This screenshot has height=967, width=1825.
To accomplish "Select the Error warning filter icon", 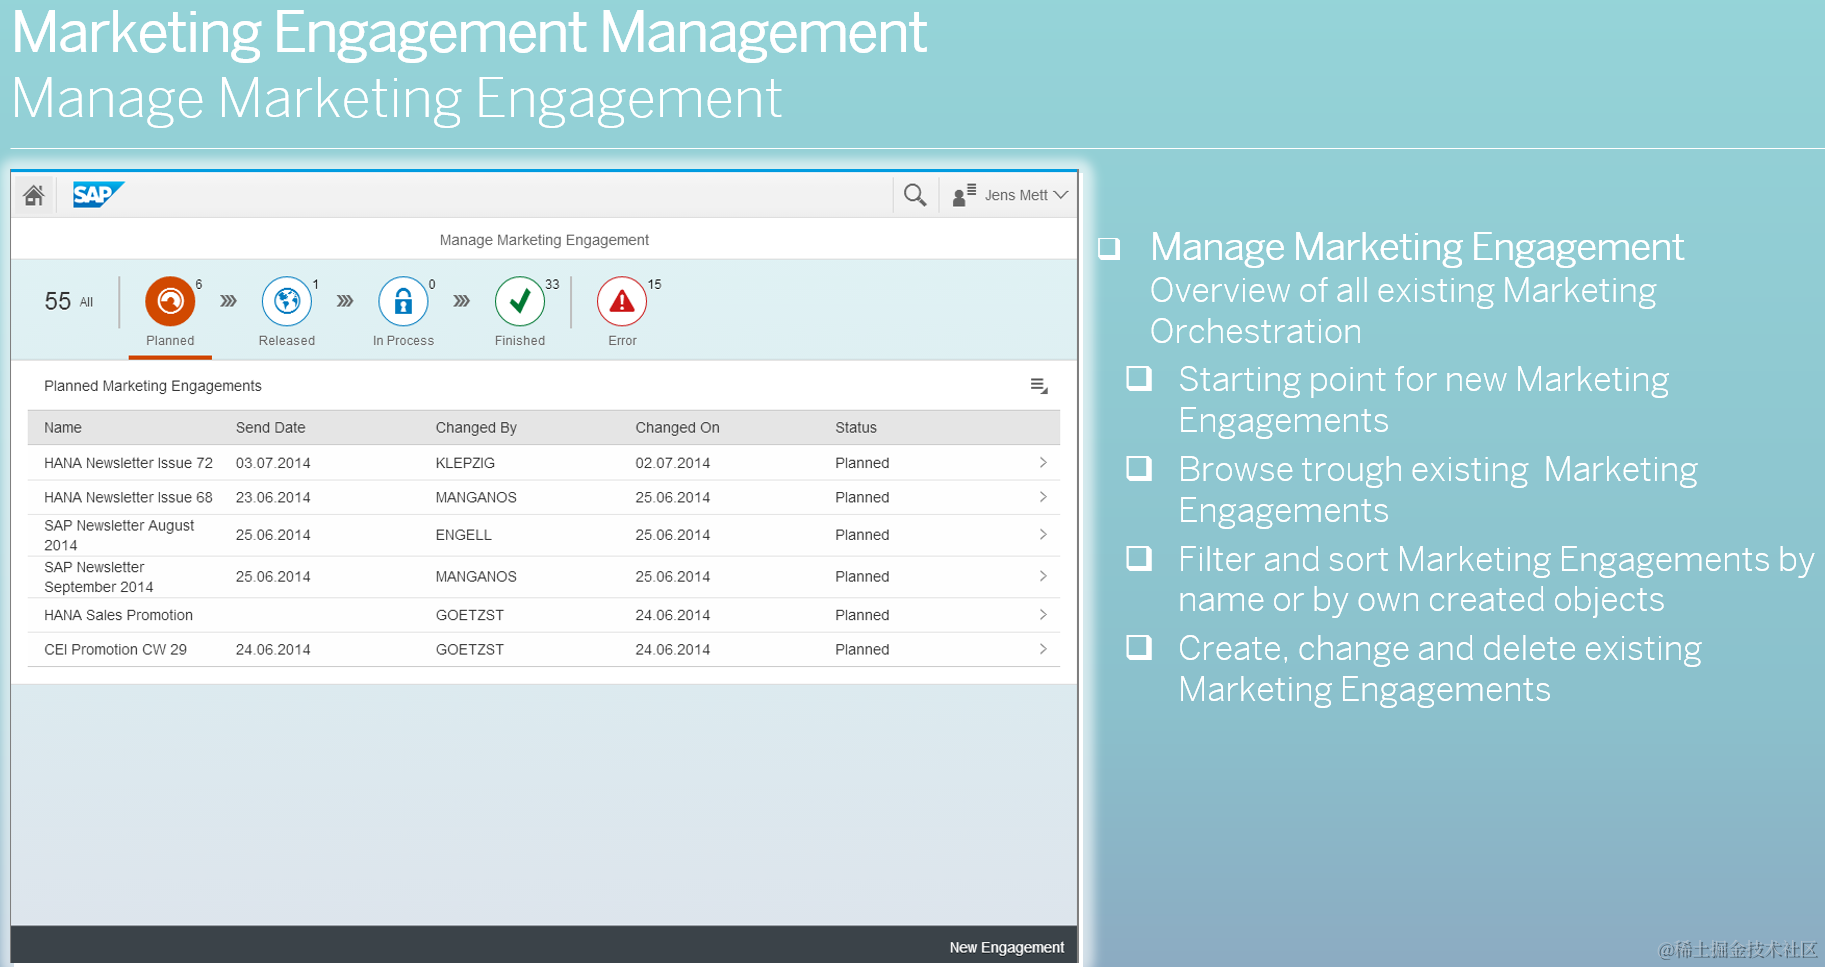I will [x=622, y=301].
